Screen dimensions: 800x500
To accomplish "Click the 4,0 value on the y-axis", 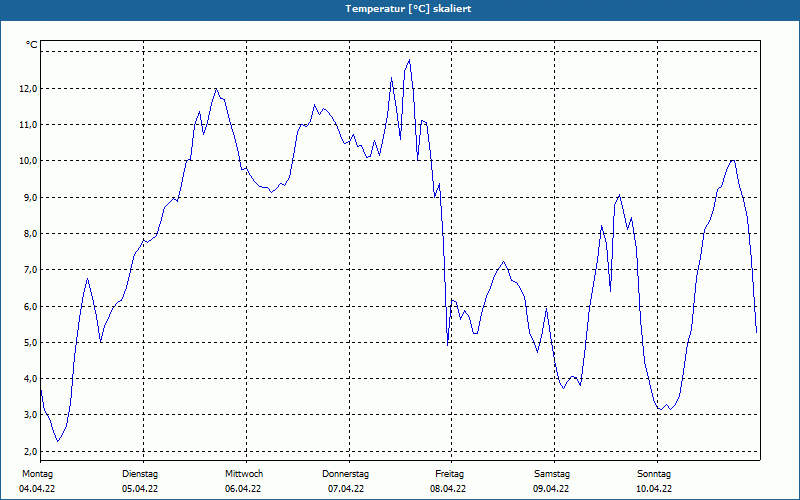I will (31, 379).
